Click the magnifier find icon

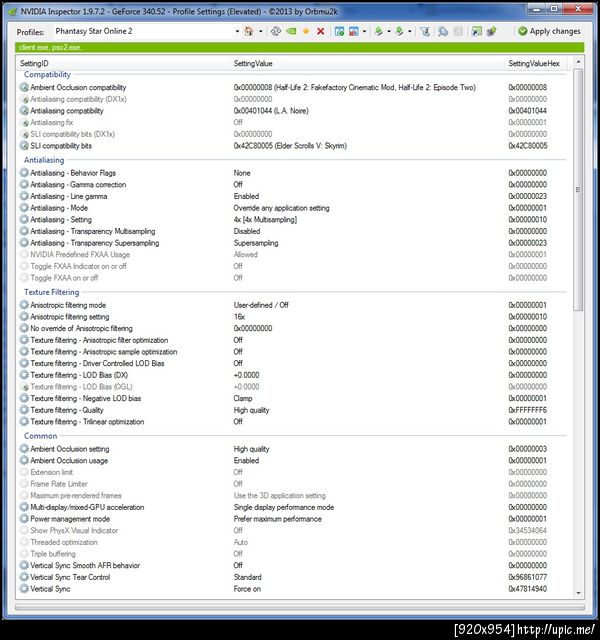(x=443, y=31)
